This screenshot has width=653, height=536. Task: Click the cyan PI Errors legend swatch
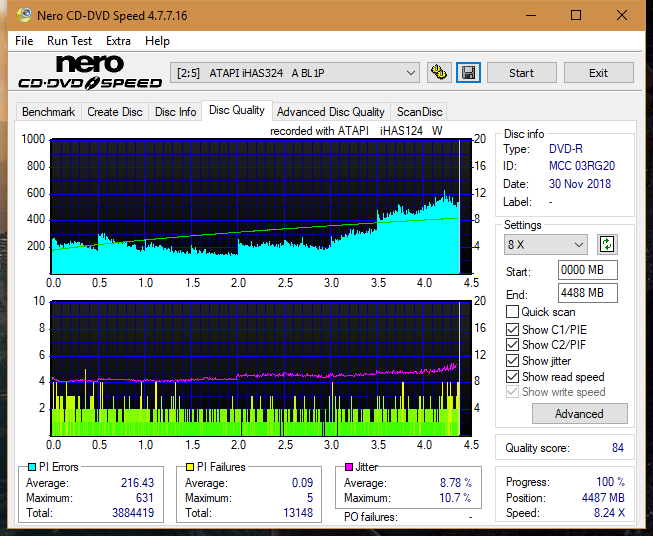tap(32, 467)
